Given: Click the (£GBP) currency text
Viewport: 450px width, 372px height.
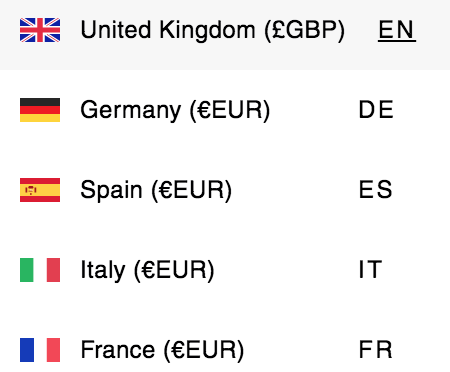Looking at the screenshot, I should 304,31.
